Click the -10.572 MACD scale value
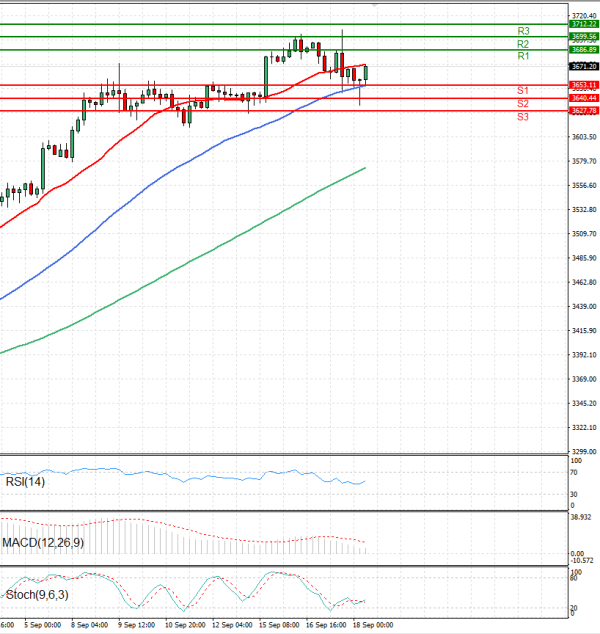This screenshot has width=600, height=634. point(582,560)
